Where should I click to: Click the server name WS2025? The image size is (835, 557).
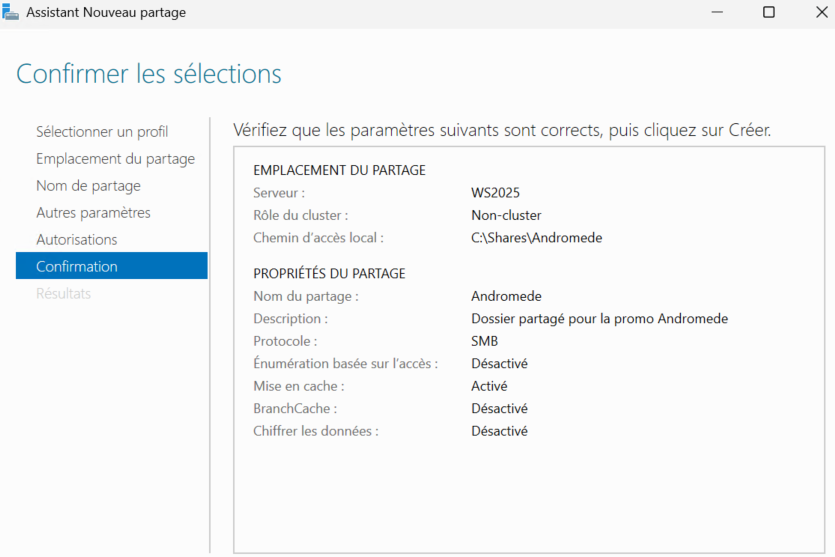tap(495, 192)
